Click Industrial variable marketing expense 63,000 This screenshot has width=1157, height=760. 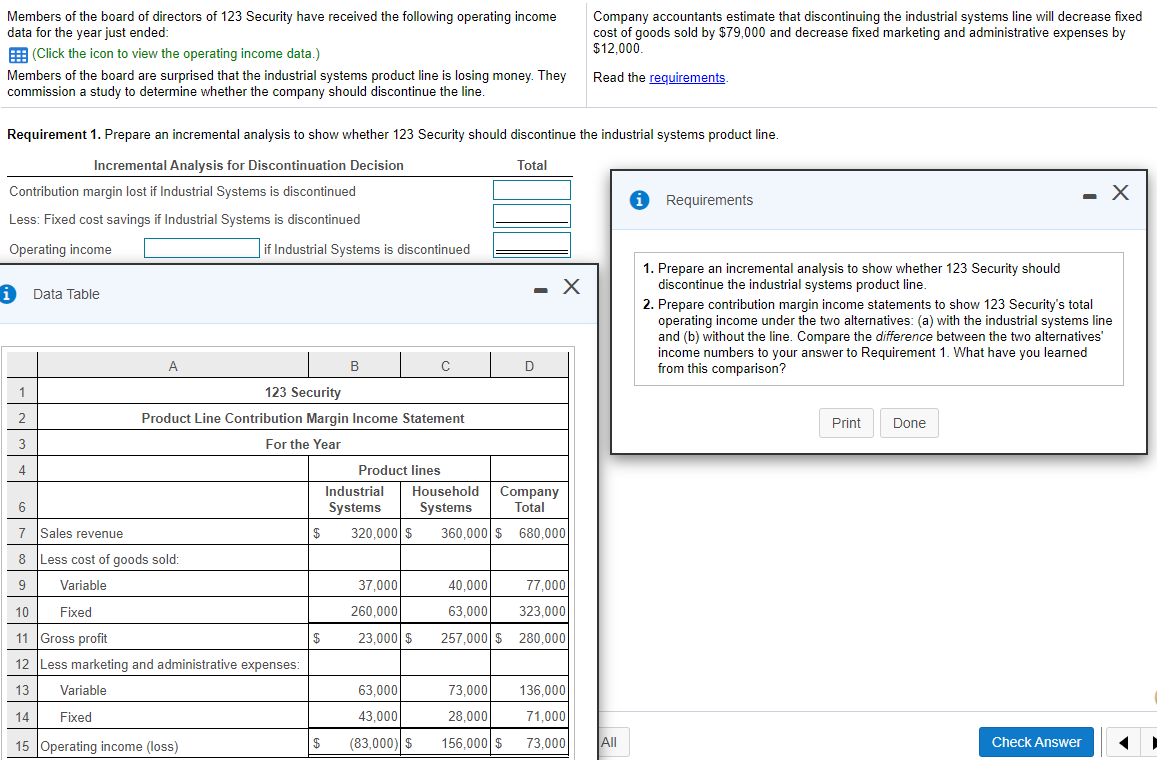378,691
